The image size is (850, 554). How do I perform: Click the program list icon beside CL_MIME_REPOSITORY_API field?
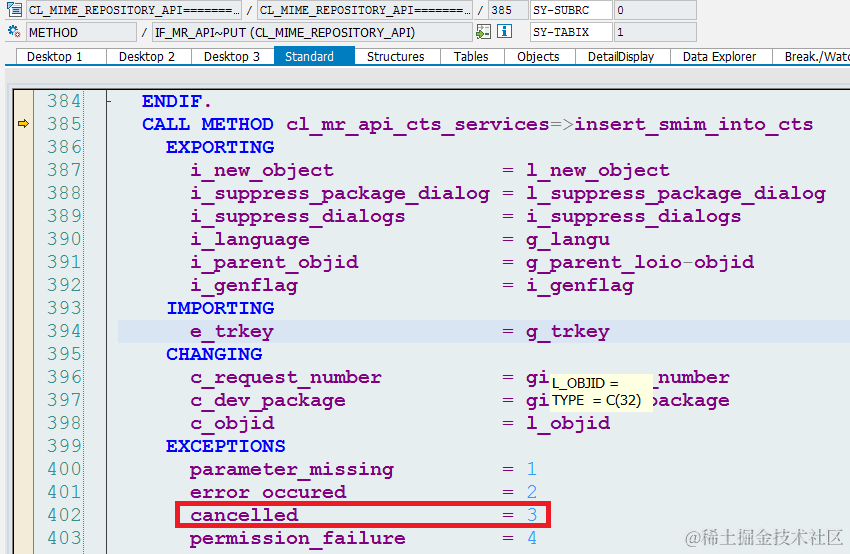[x=15, y=9]
